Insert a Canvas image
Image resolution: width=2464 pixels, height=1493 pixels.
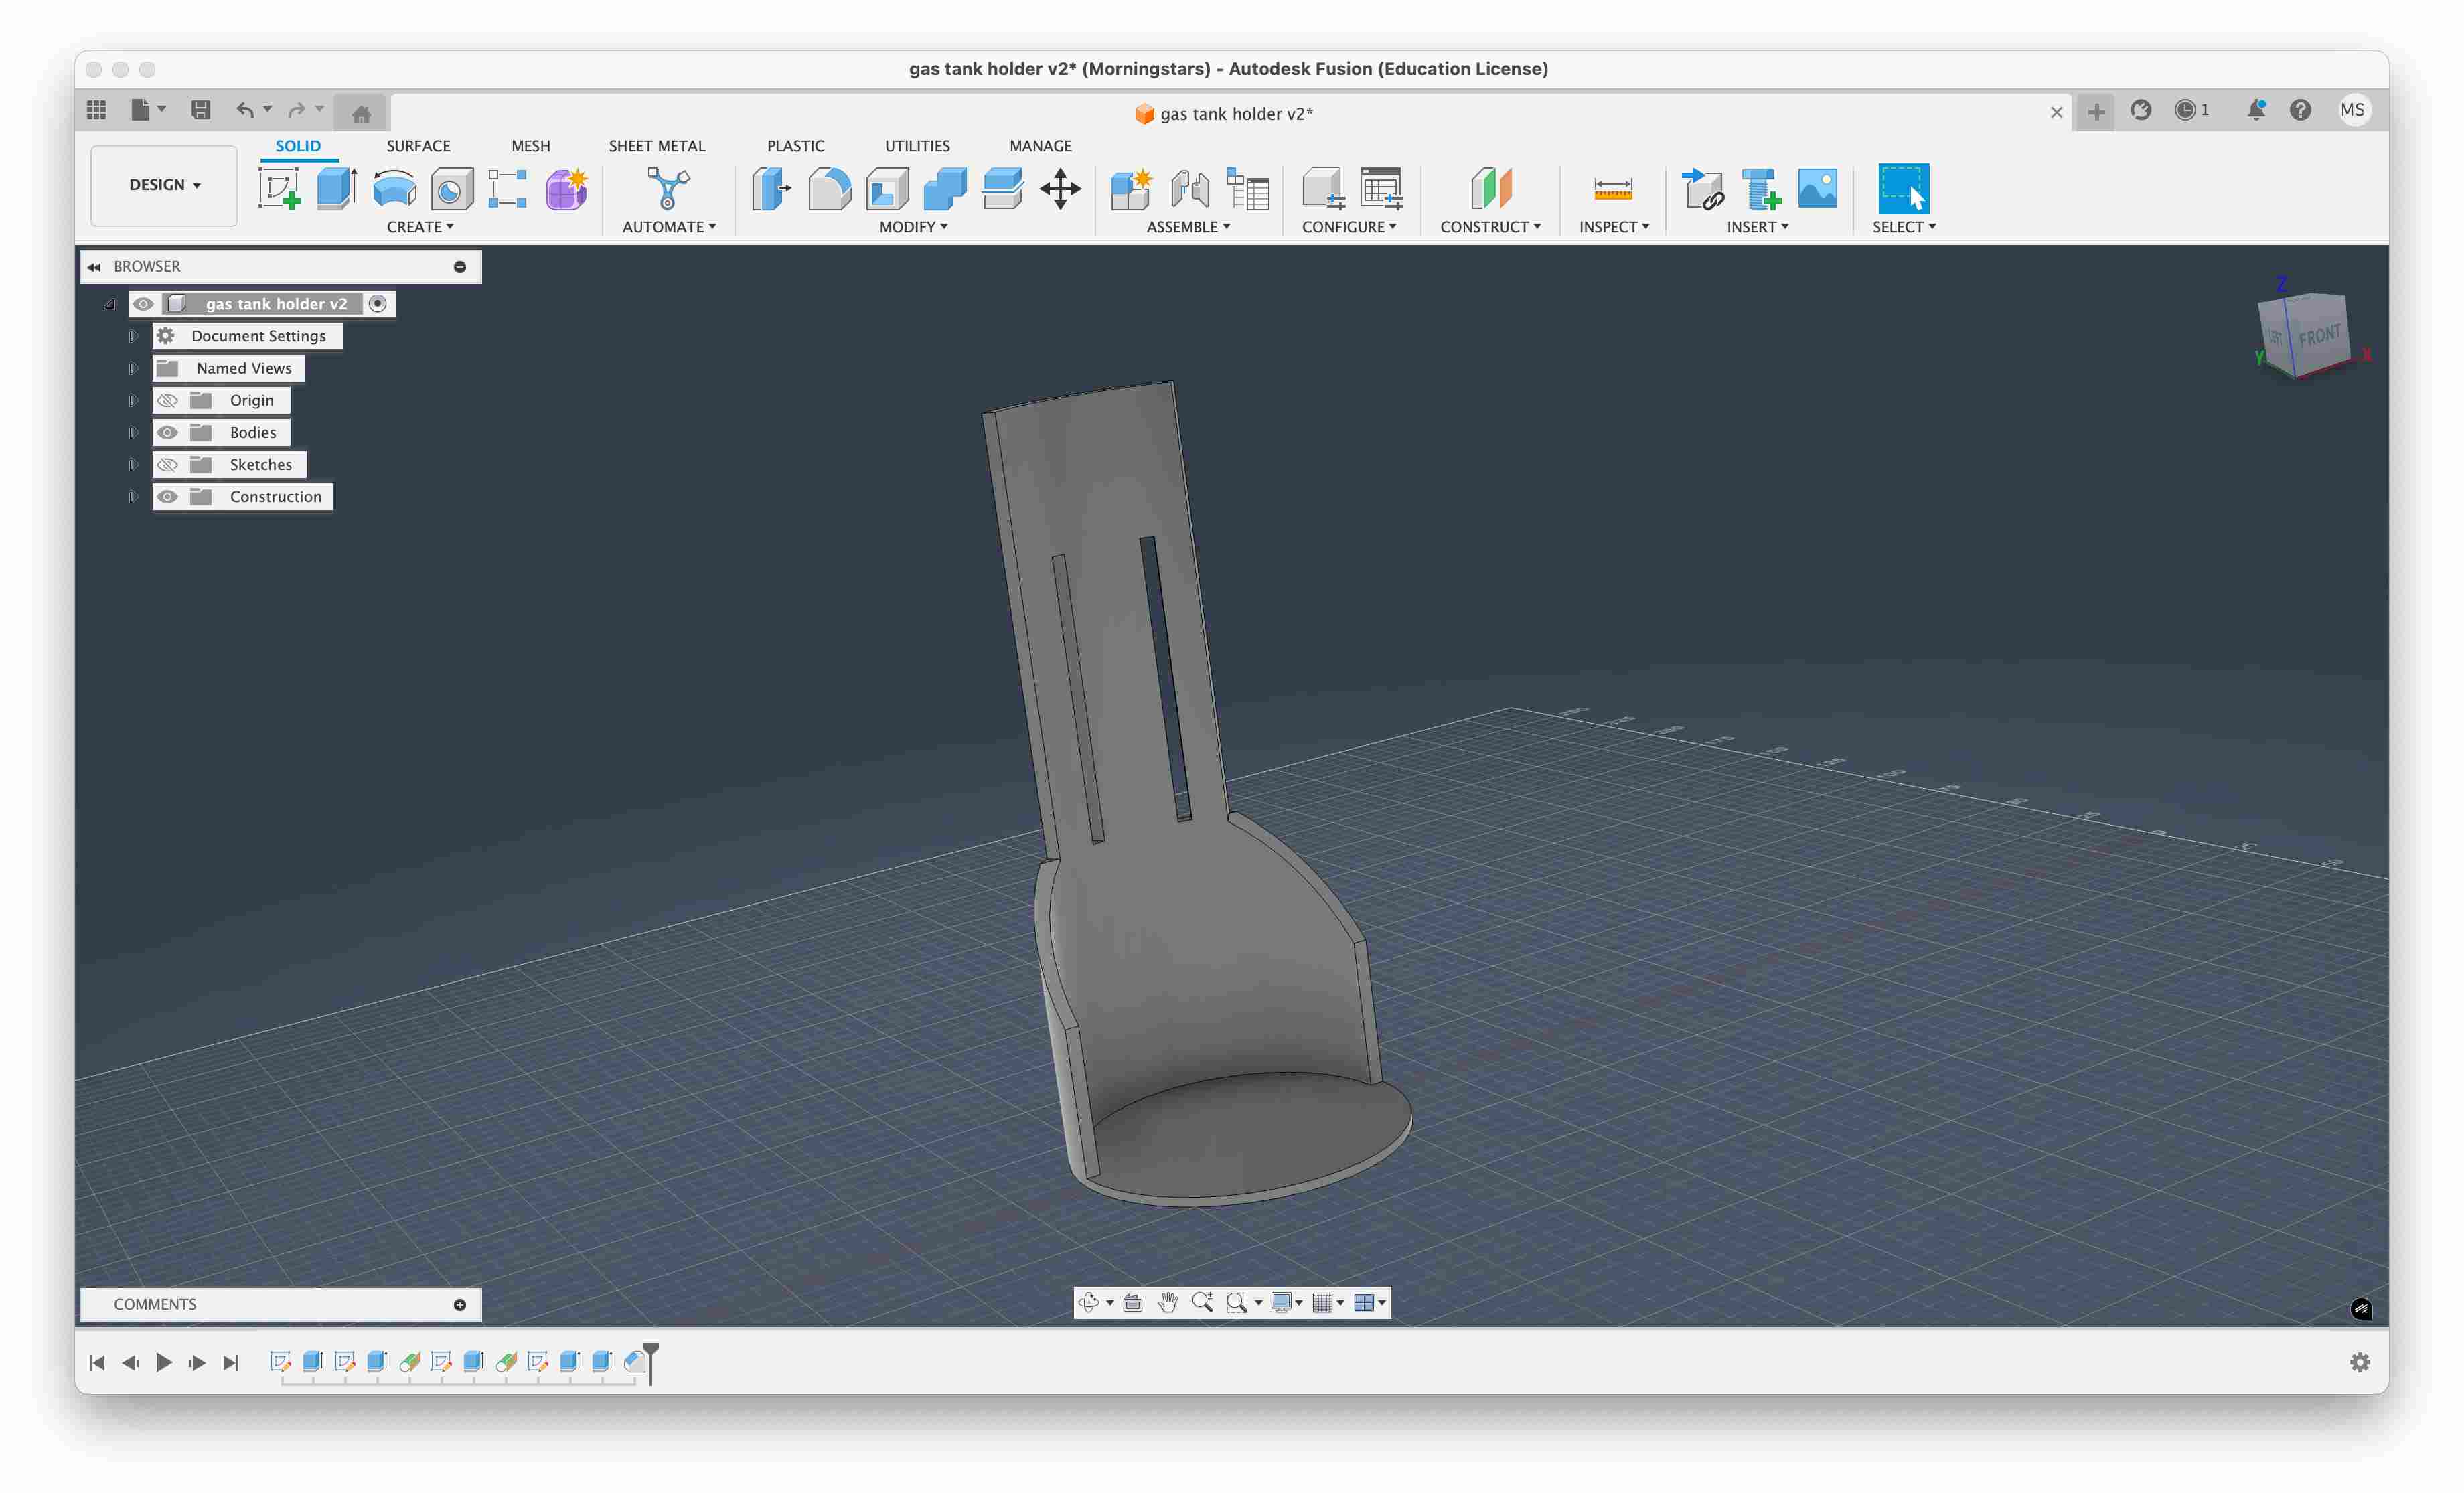1817,188
